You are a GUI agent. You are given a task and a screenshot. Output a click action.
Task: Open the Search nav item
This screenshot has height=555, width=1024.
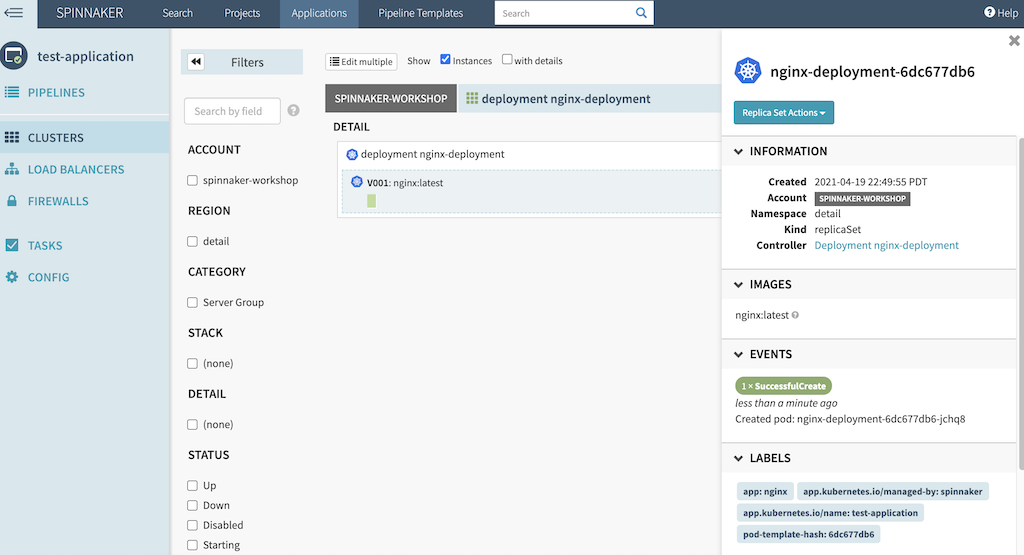click(178, 13)
